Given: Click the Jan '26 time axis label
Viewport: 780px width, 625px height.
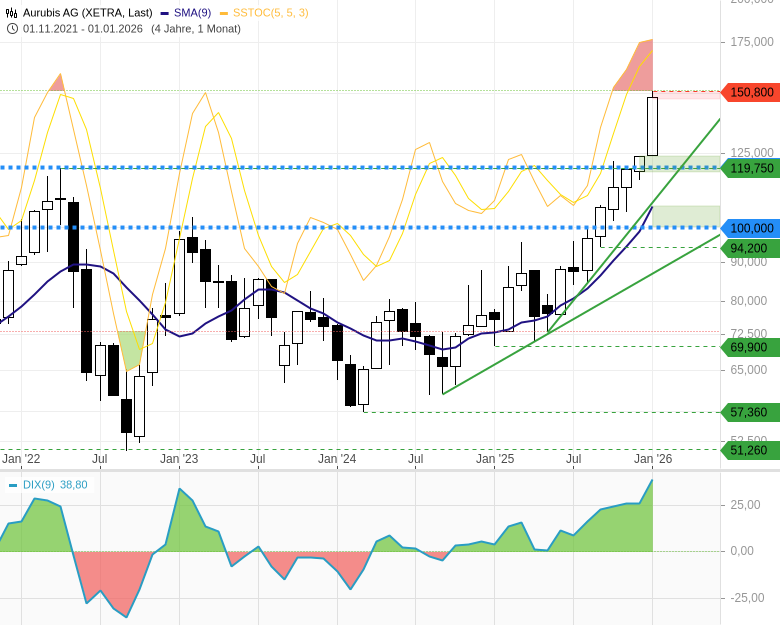Looking at the screenshot, I should [653, 459].
